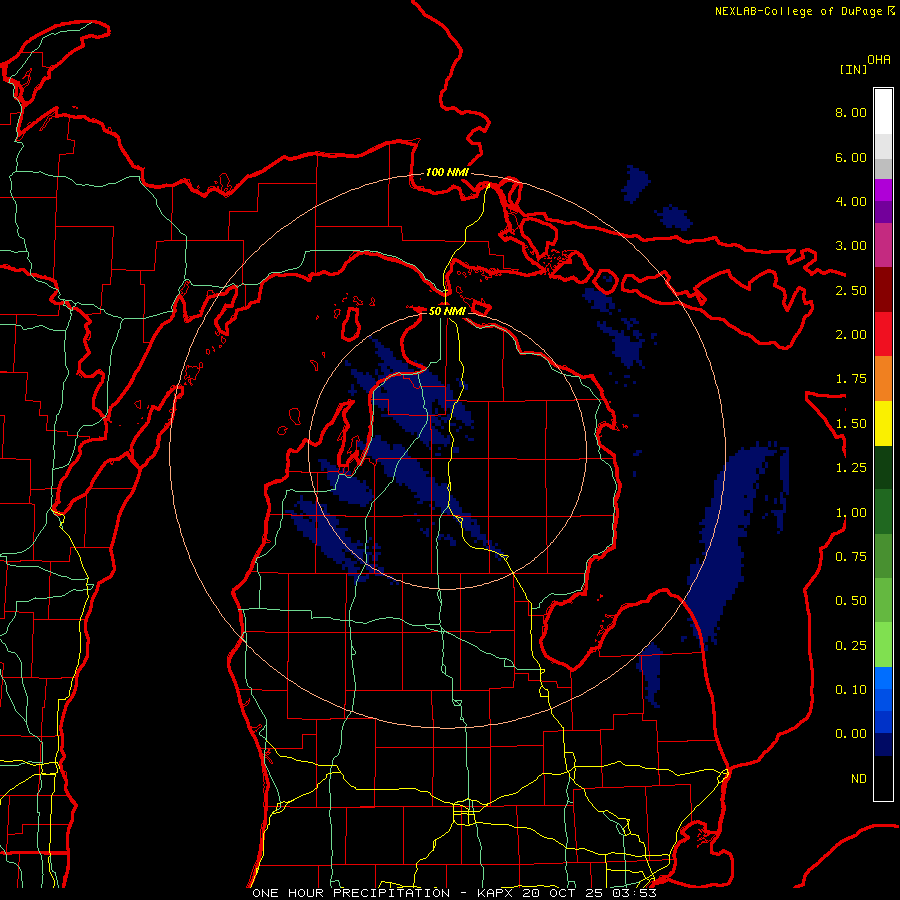Pick the yellow legend swatch

pos(883,423)
